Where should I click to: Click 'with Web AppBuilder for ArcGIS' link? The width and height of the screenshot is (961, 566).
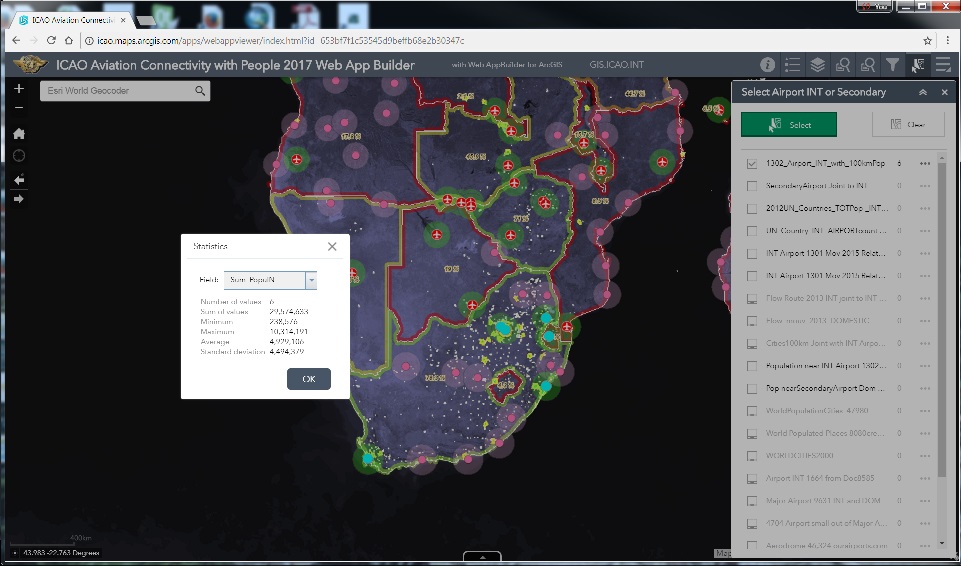(x=507, y=65)
